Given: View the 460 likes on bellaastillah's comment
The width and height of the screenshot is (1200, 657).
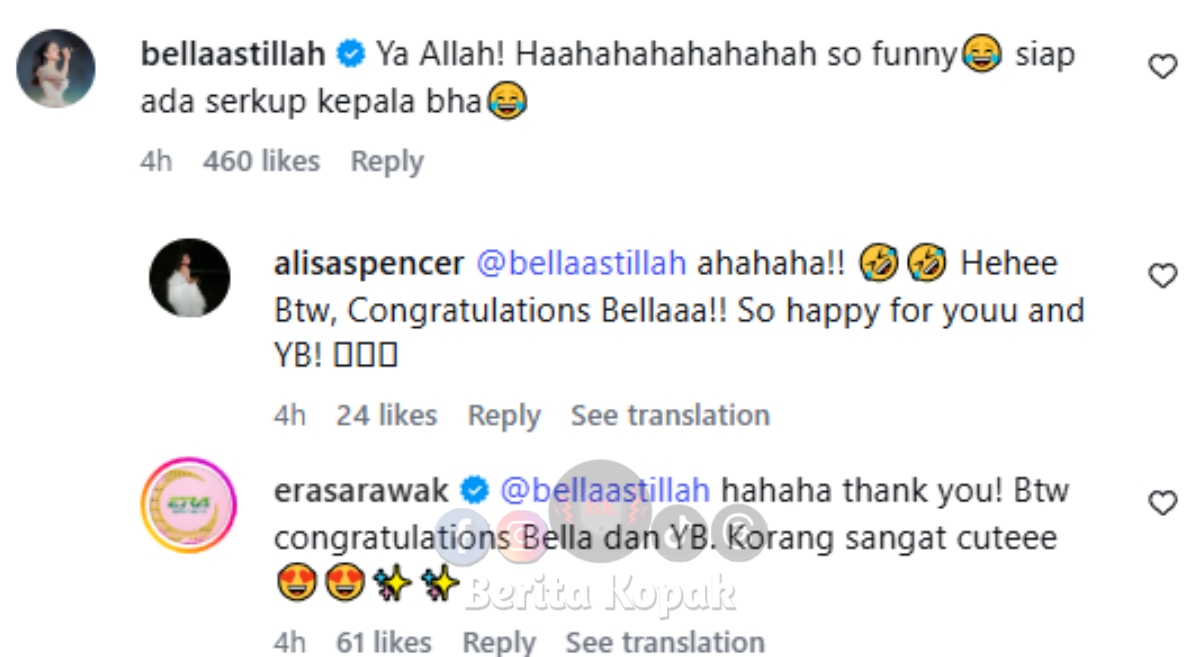Looking at the screenshot, I should (x=261, y=162).
